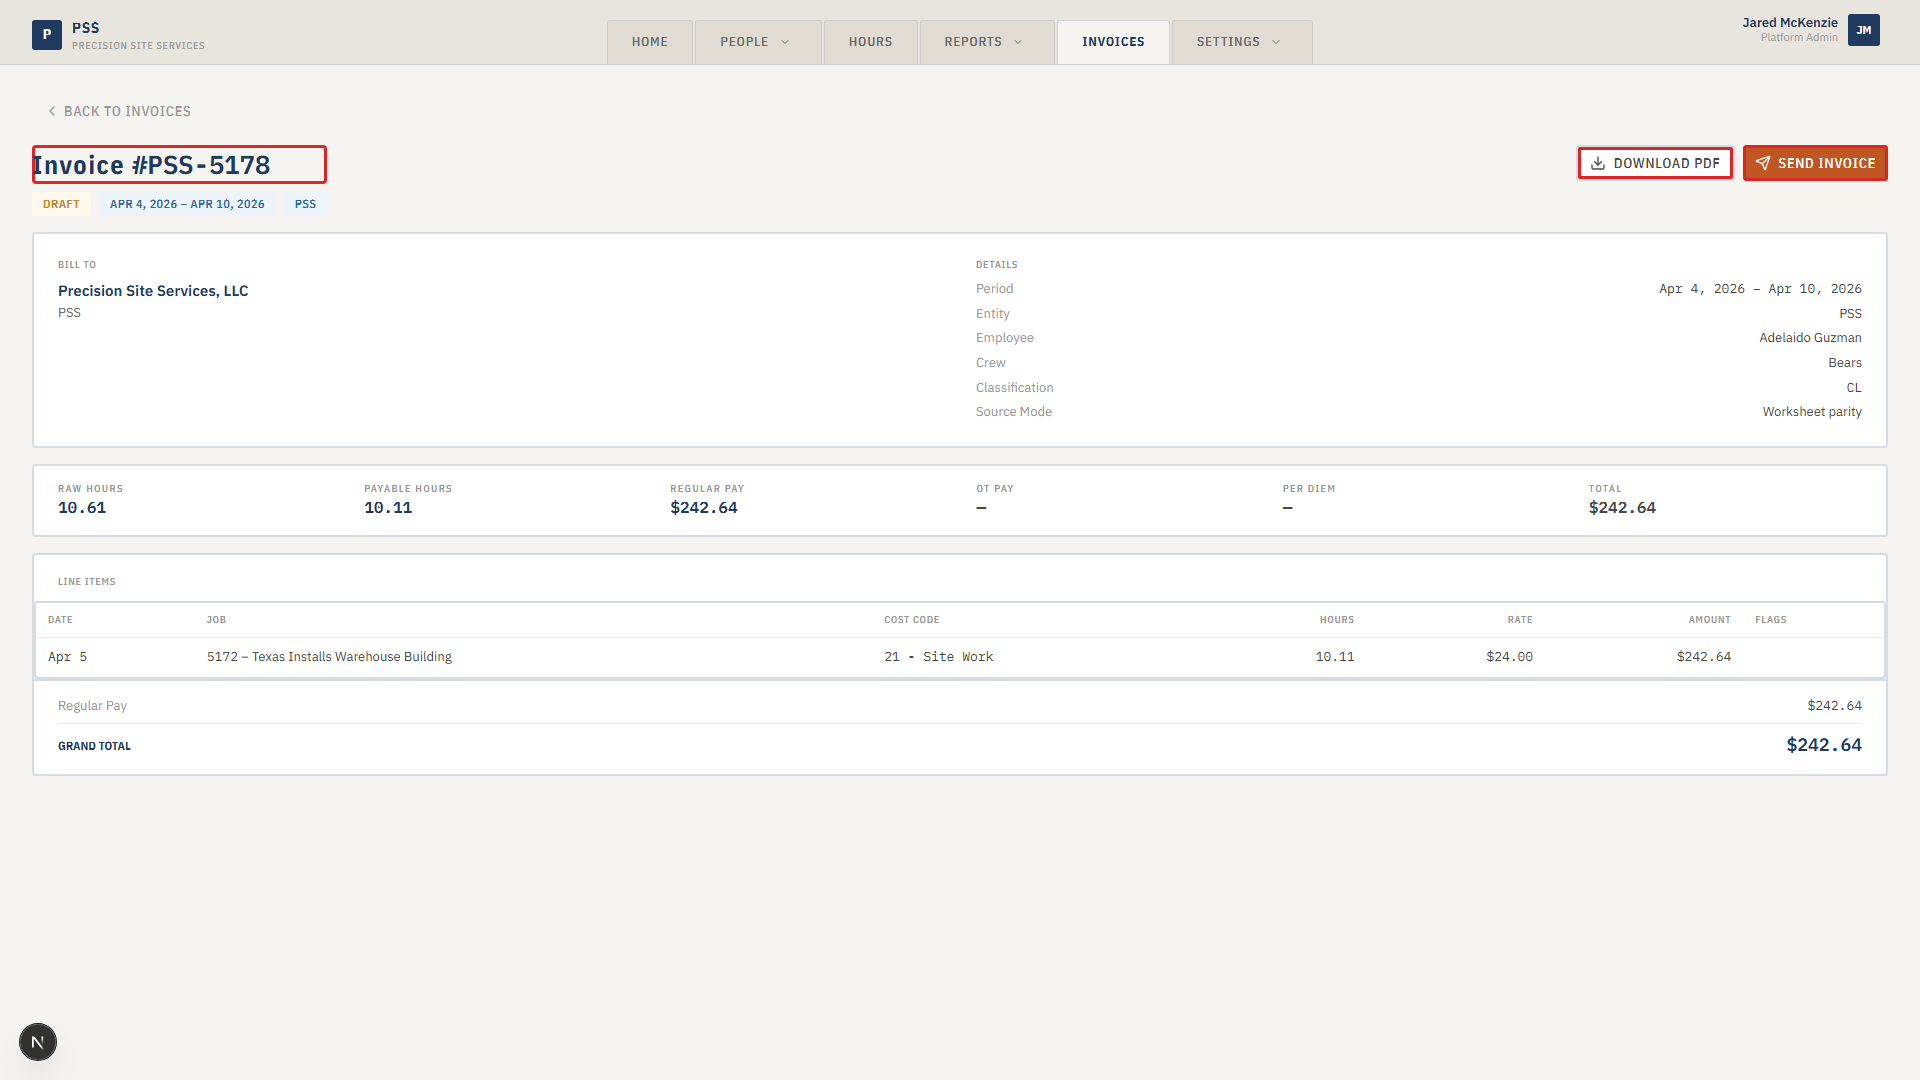Open the JM user avatar

(x=1864, y=30)
